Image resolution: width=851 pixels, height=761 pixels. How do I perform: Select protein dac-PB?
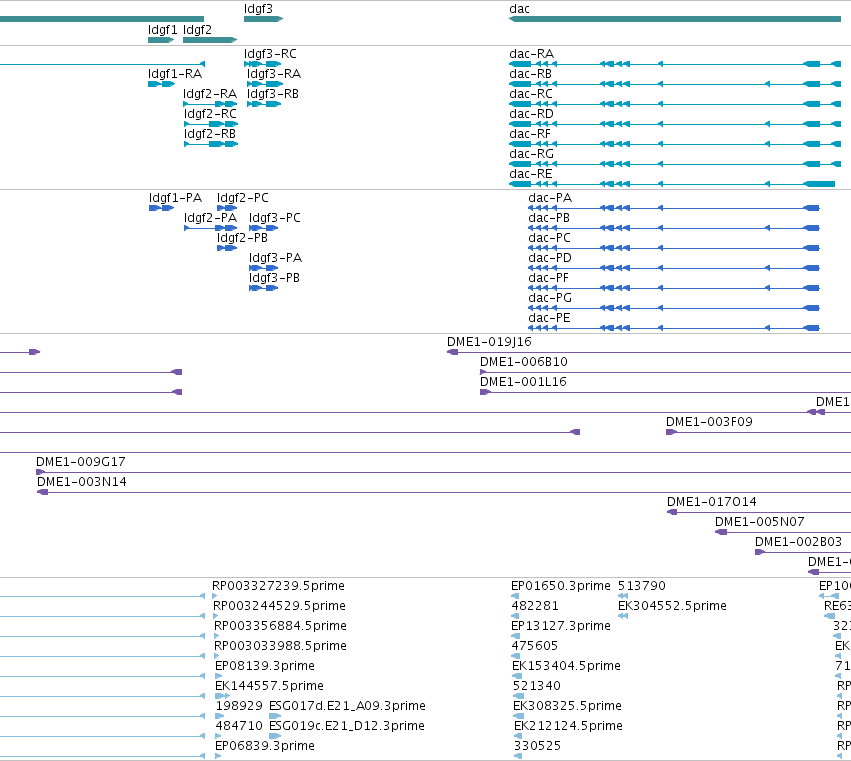click(x=674, y=228)
